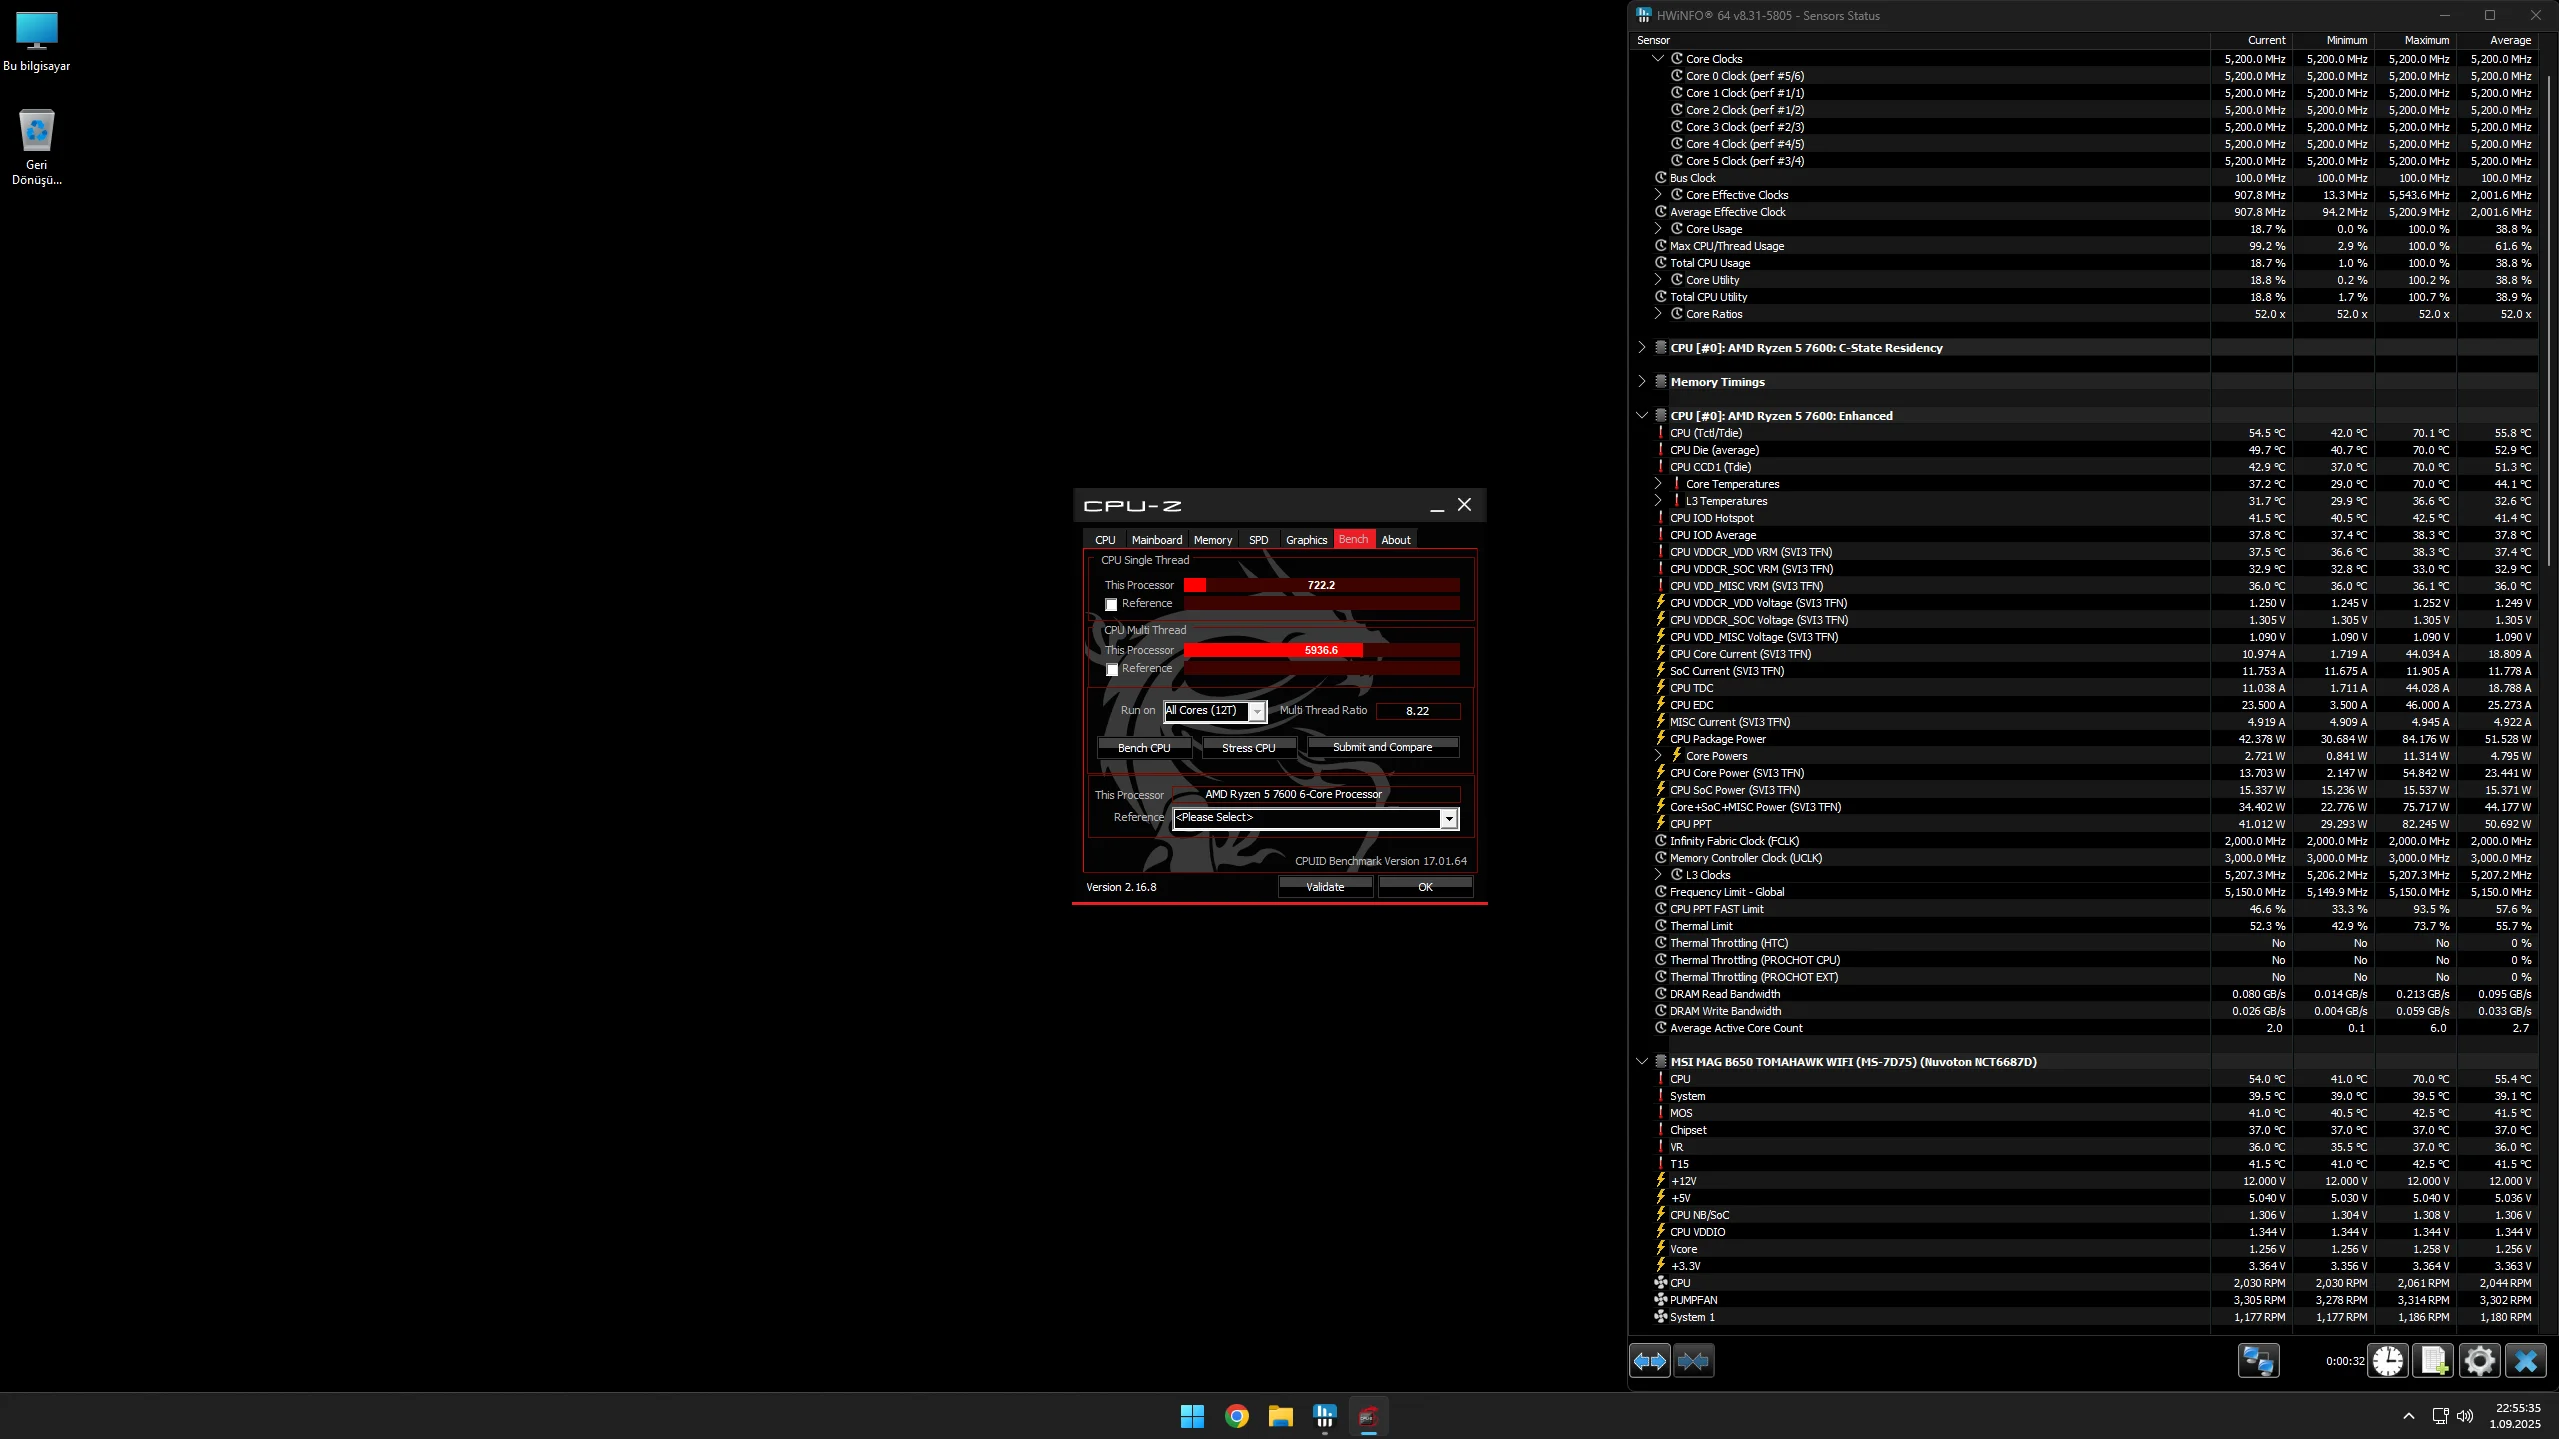Click the Bench CPU button

1144,748
